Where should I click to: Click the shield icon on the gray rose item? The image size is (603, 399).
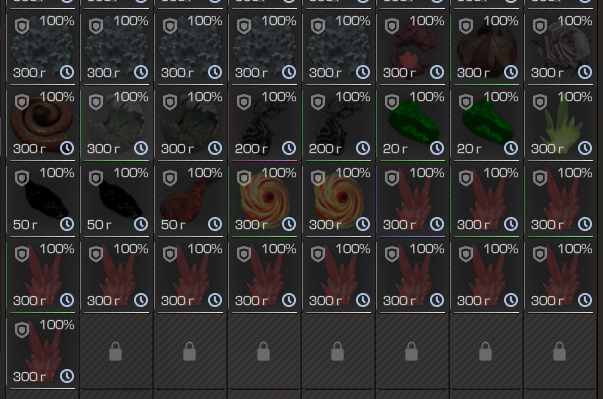tap(540, 26)
